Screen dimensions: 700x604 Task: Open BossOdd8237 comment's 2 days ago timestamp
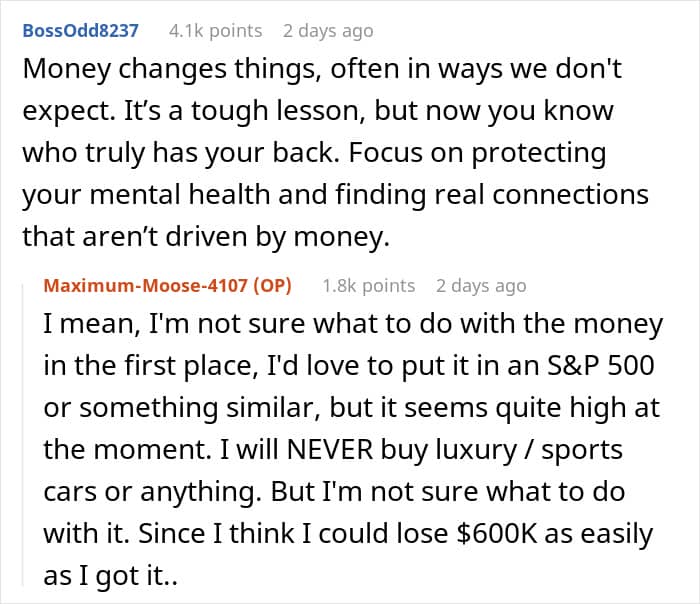(x=328, y=31)
